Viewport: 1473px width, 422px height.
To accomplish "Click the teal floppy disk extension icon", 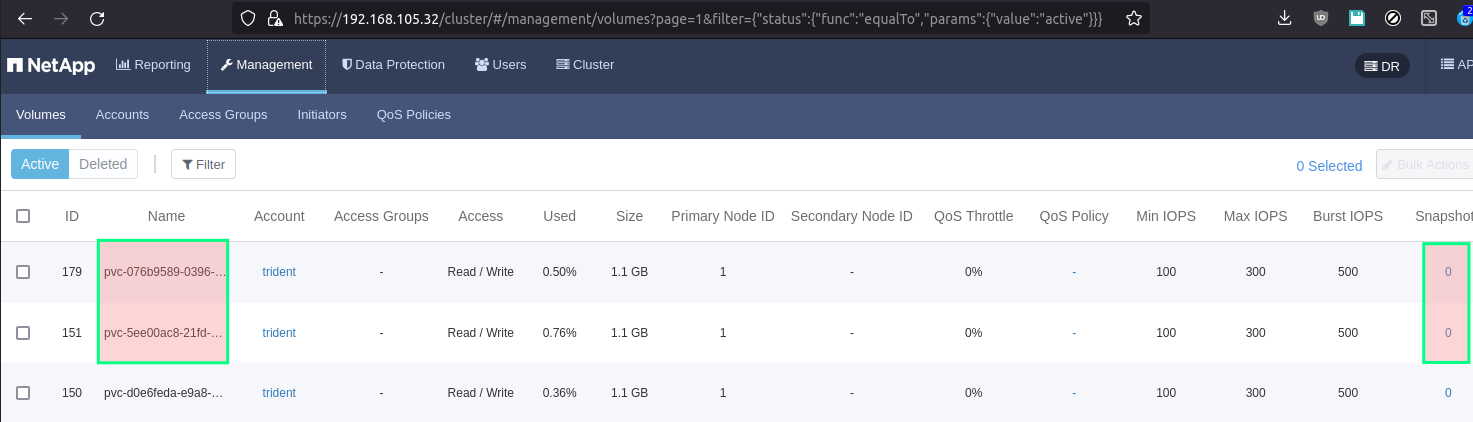I will pyautogui.click(x=1357, y=19).
